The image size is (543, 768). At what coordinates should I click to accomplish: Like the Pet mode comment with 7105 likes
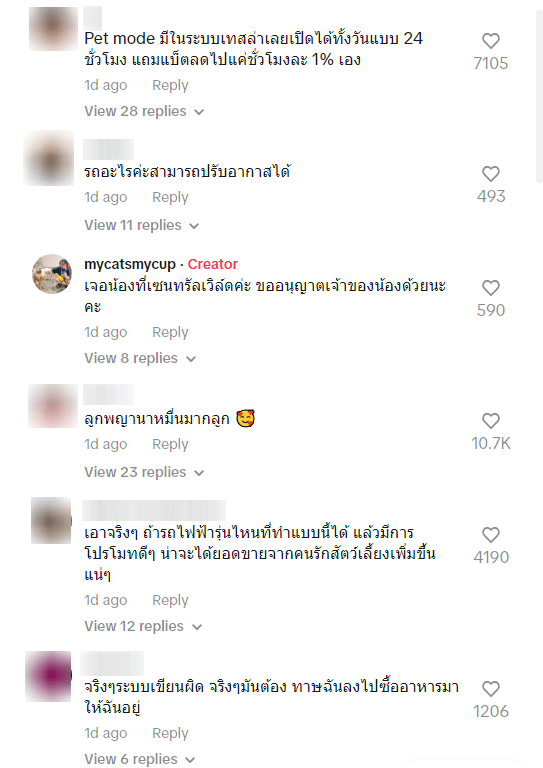[x=491, y=41]
